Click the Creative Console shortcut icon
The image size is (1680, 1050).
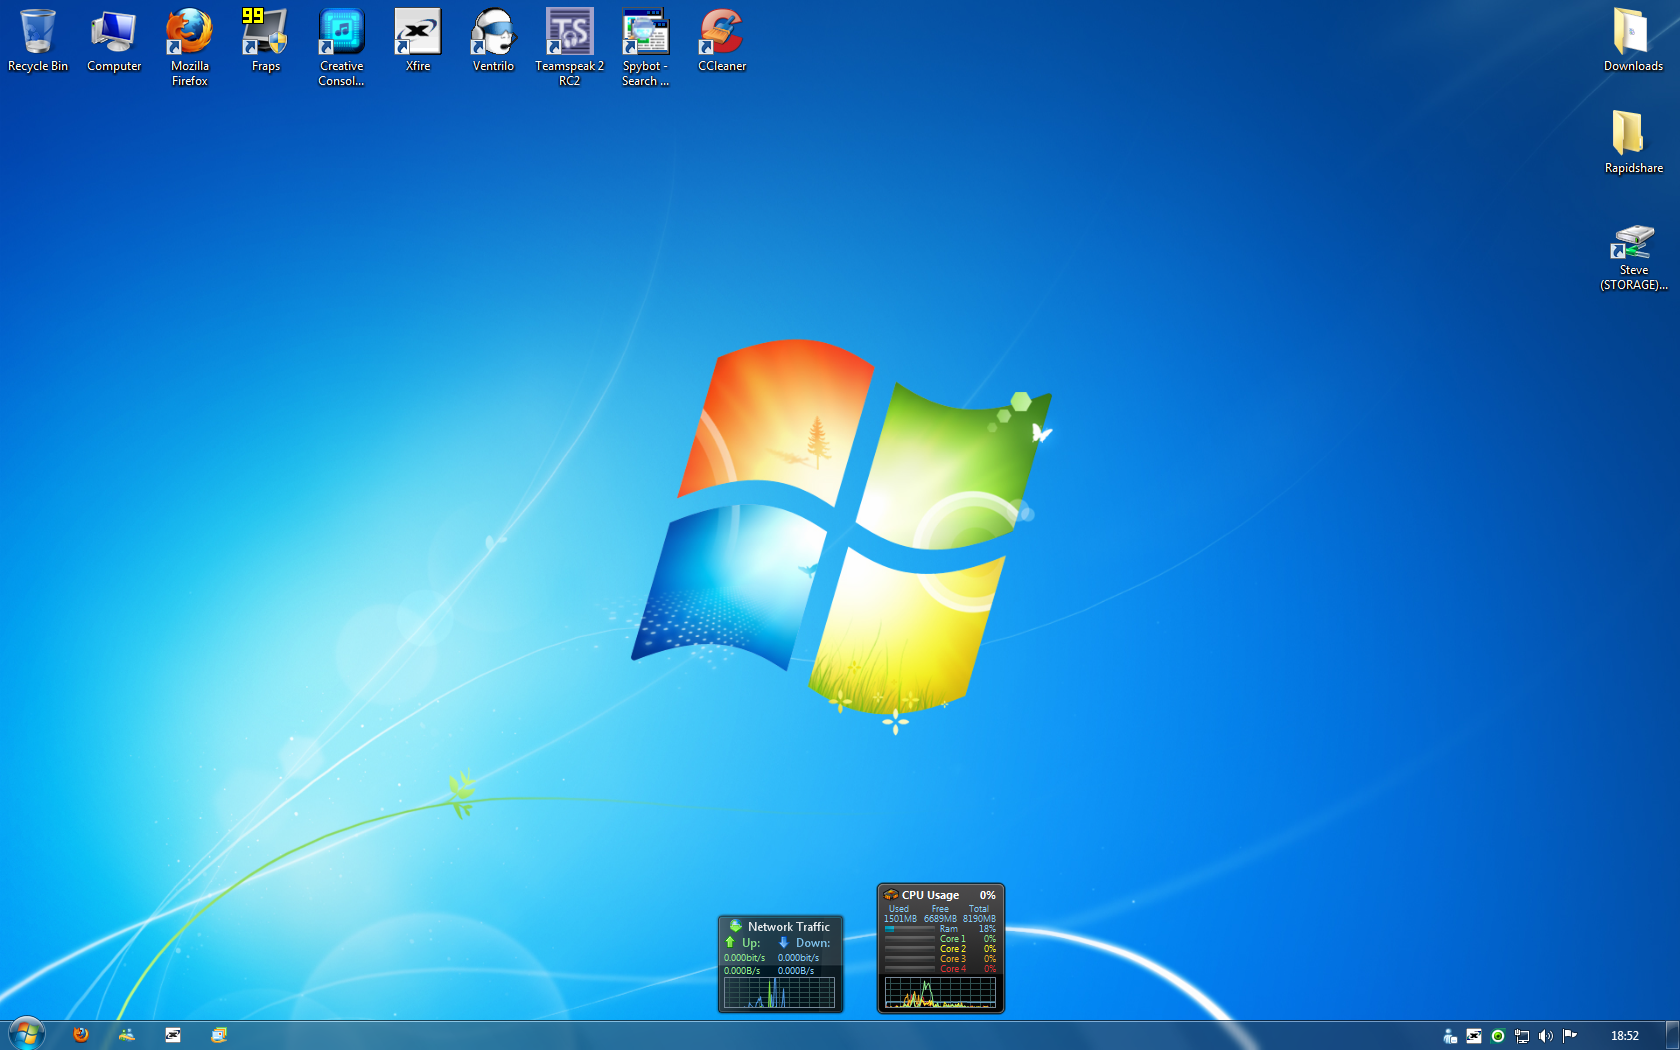[341, 33]
